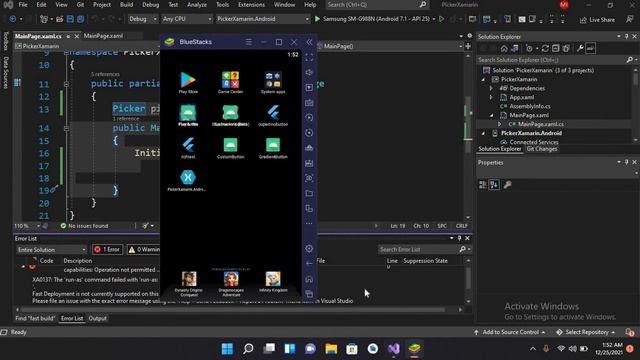Open the 110 % zoom dropdown
Screen dimensions: 640x360
pyautogui.click(x=27, y=226)
